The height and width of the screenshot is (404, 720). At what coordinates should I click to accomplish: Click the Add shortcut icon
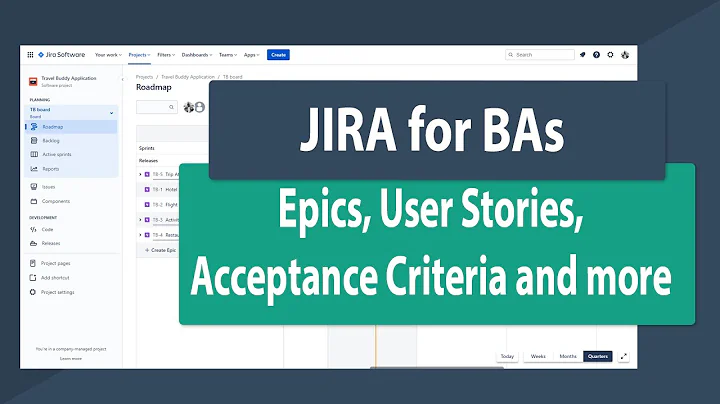tap(33, 278)
